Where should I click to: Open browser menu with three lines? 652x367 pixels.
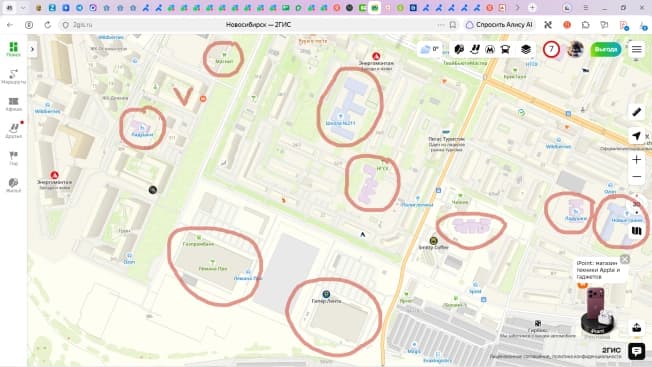click(x=585, y=7)
